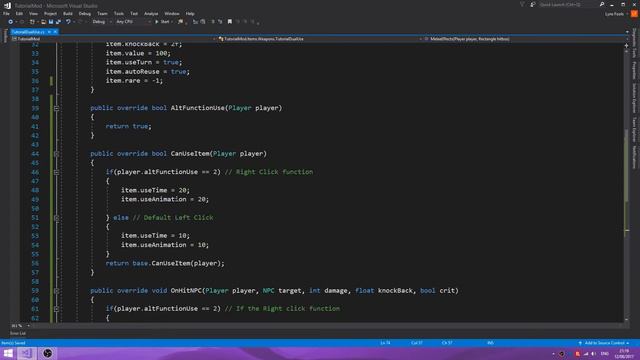The width and height of the screenshot is (640, 360).
Task: Open the Debug menu
Action: pyautogui.click(x=84, y=14)
